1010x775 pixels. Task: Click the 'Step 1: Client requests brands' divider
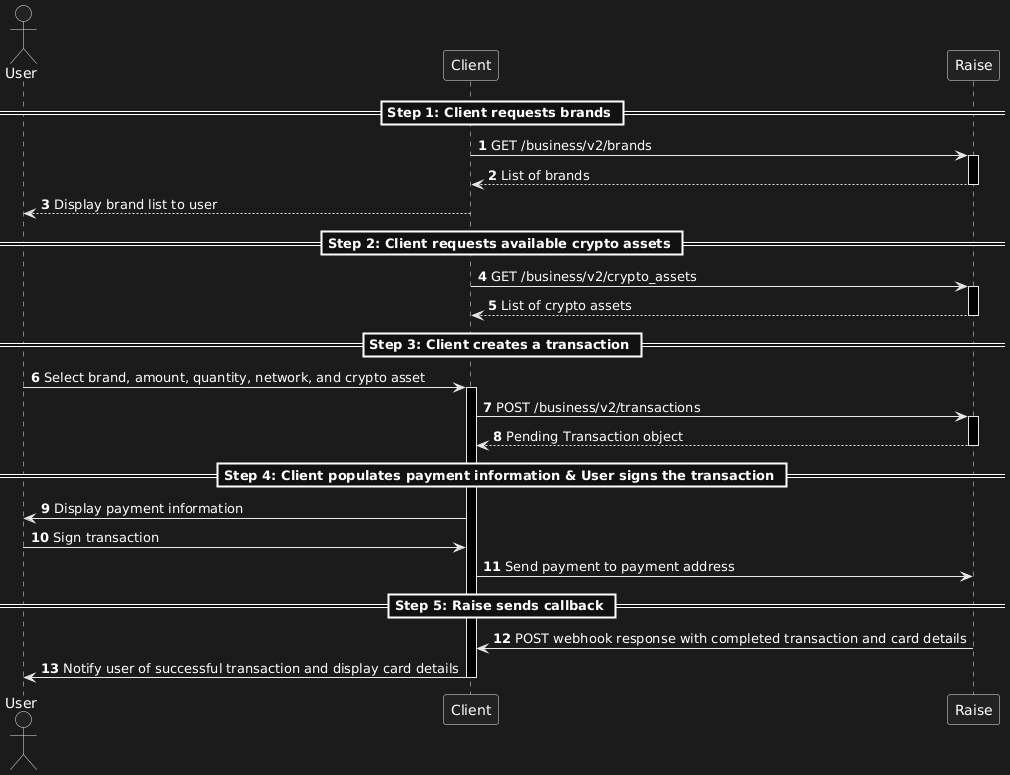(503, 113)
